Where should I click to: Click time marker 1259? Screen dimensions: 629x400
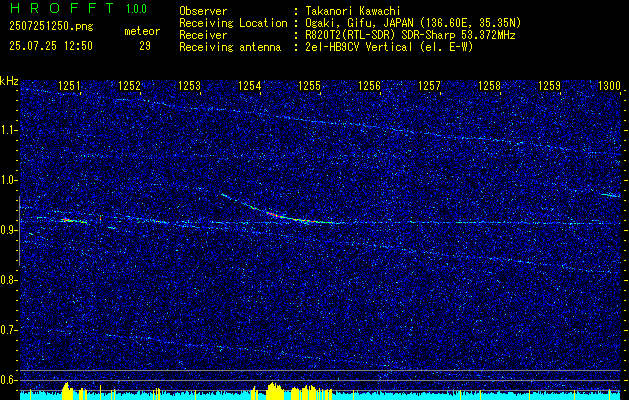(549, 86)
